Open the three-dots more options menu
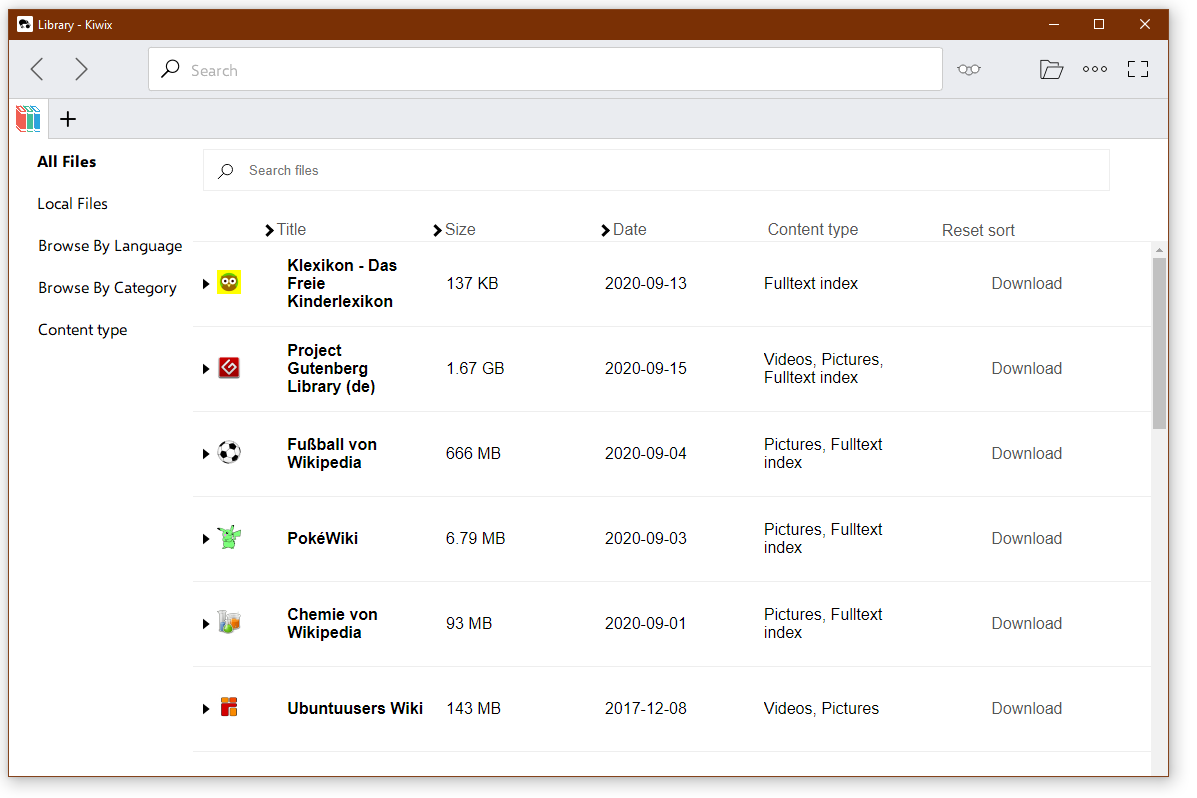This screenshot has width=1197, height=798. (x=1094, y=70)
